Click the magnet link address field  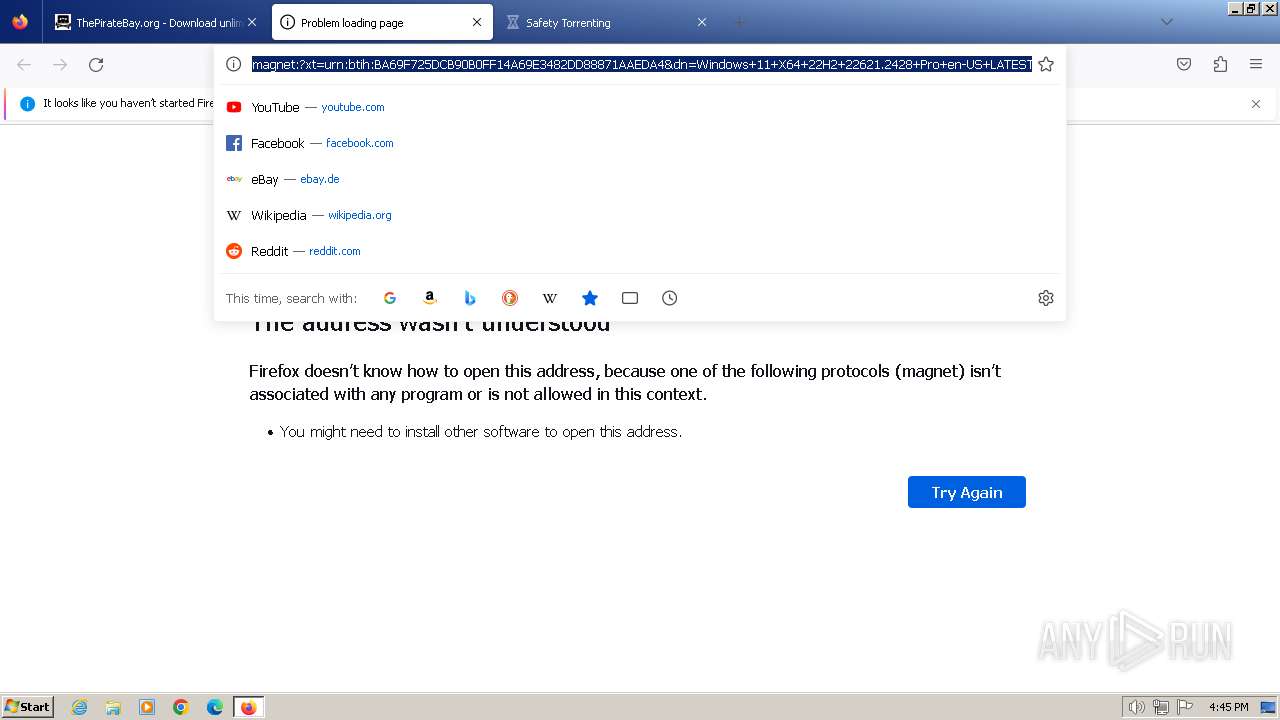coord(641,64)
